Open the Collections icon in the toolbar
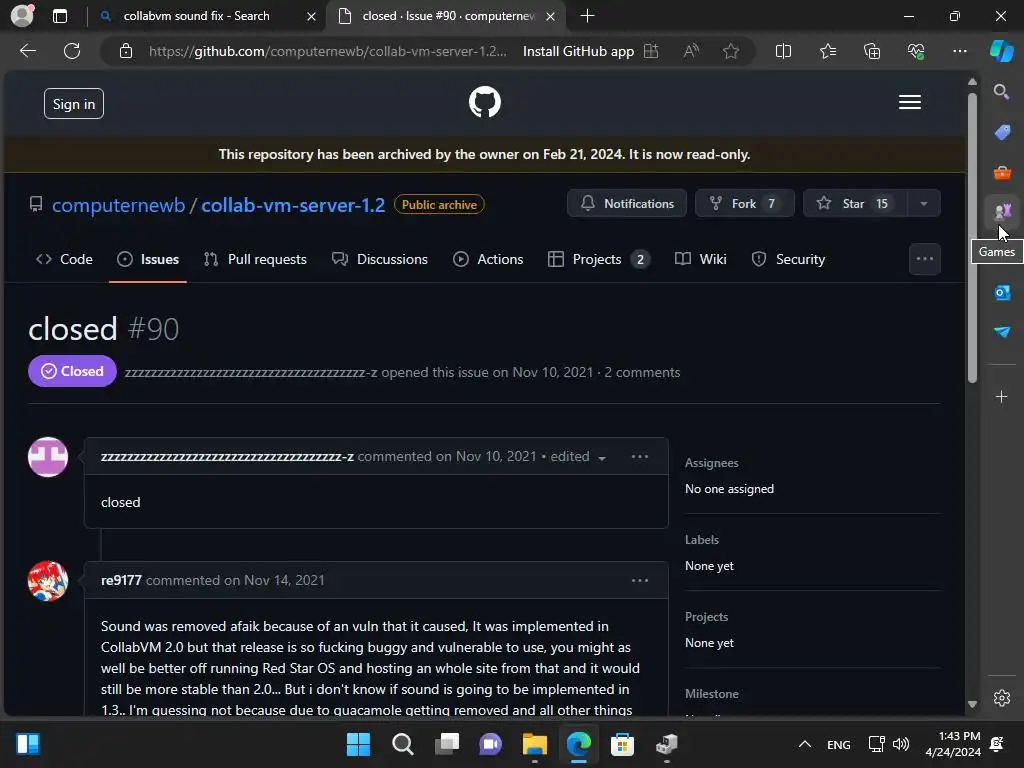This screenshot has width=1024, height=768. (x=872, y=51)
